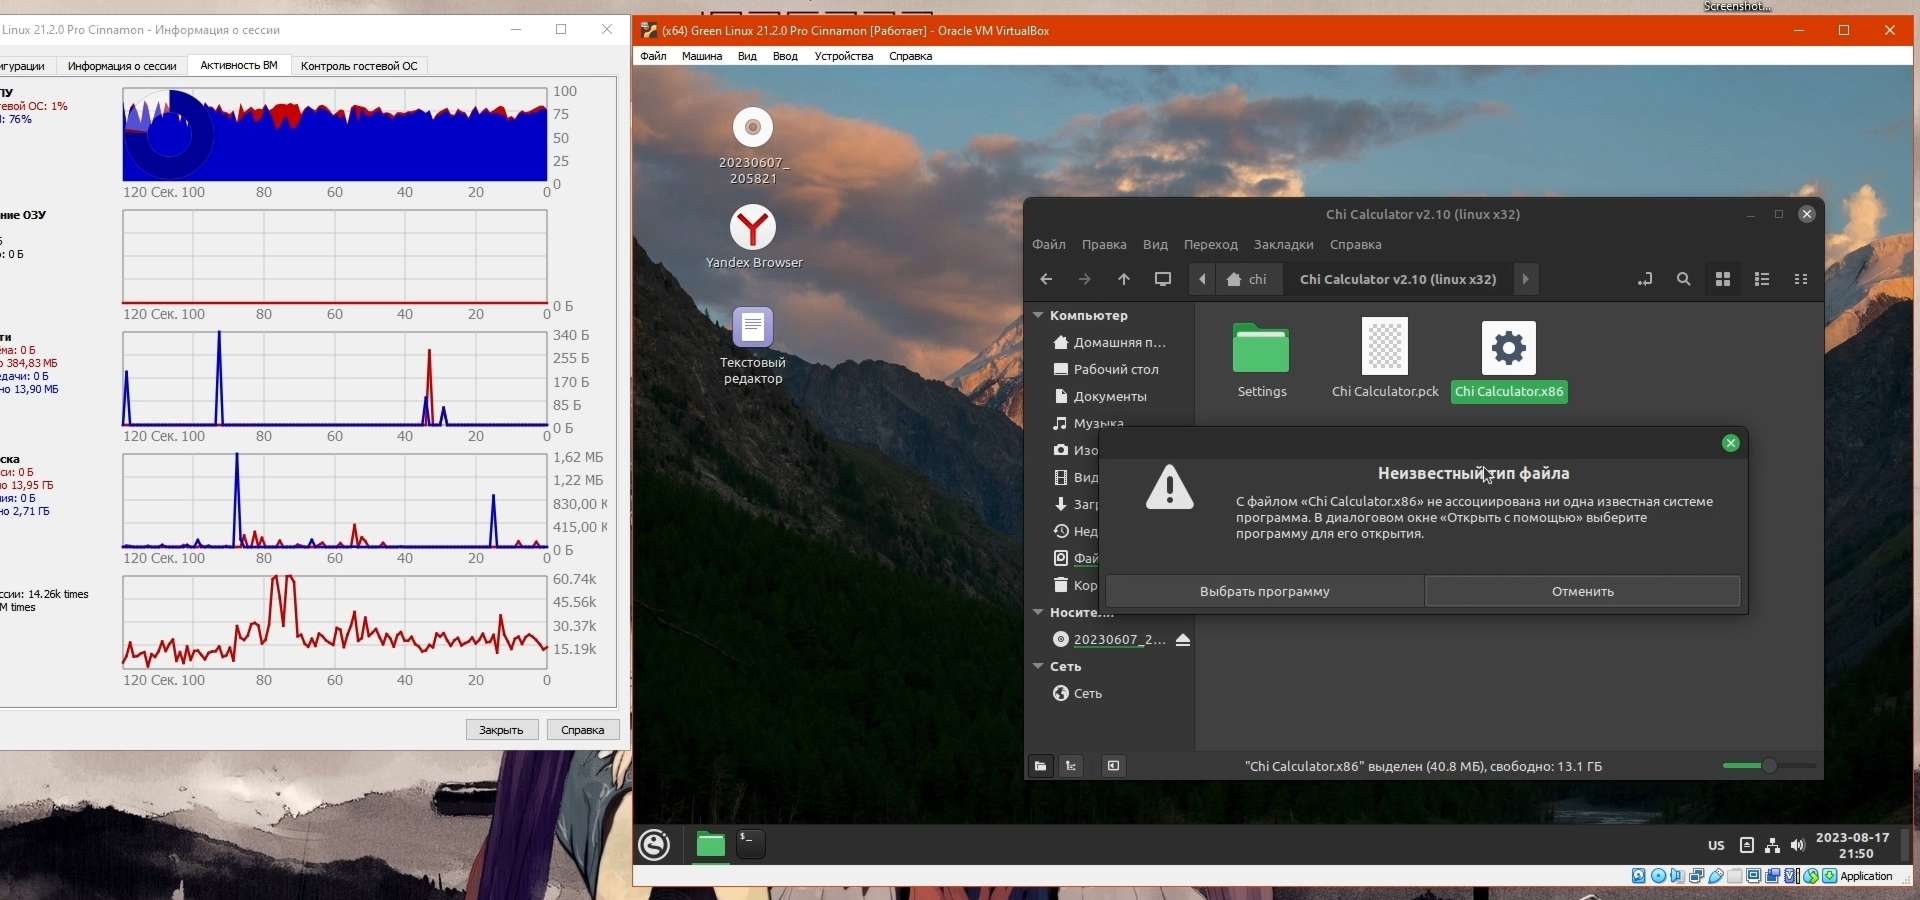1920x900 pixels.
Task: Click the network icon in the guest panel
Action: coord(1773,846)
